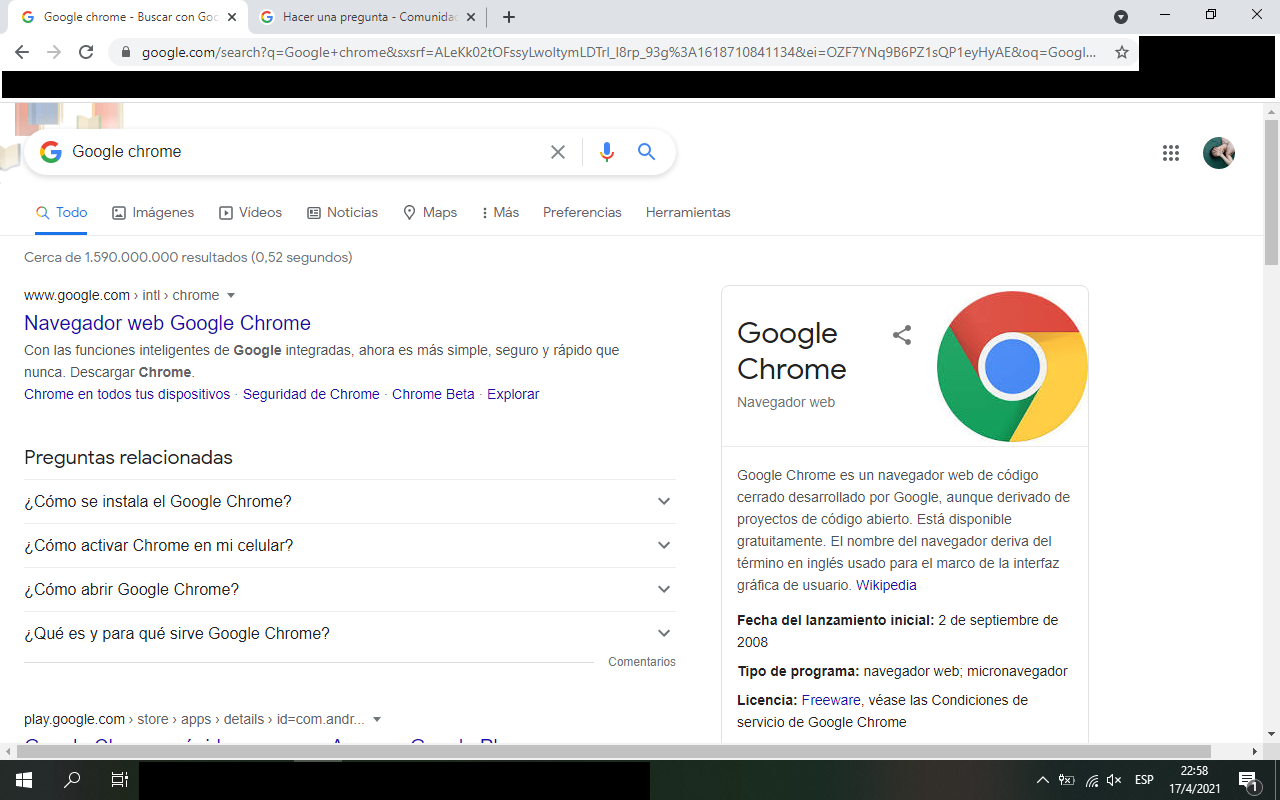Click the Comentarios feedback link
The image size is (1280, 800).
642,662
